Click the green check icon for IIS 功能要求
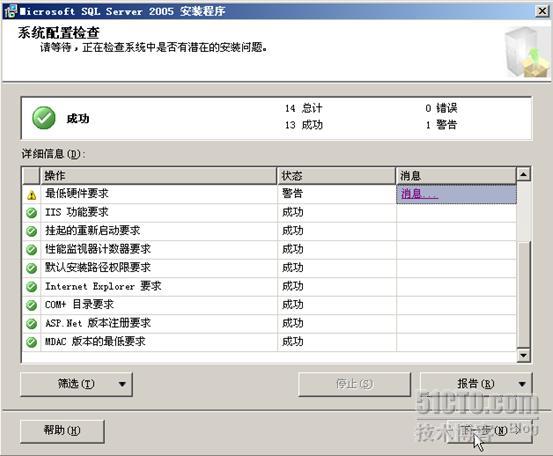553x456 pixels. pyautogui.click(x=32, y=213)
